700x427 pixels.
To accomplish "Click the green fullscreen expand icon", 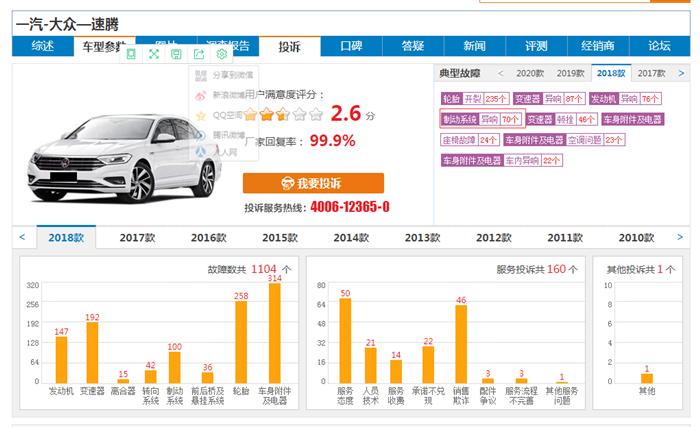I will point(154,54).
